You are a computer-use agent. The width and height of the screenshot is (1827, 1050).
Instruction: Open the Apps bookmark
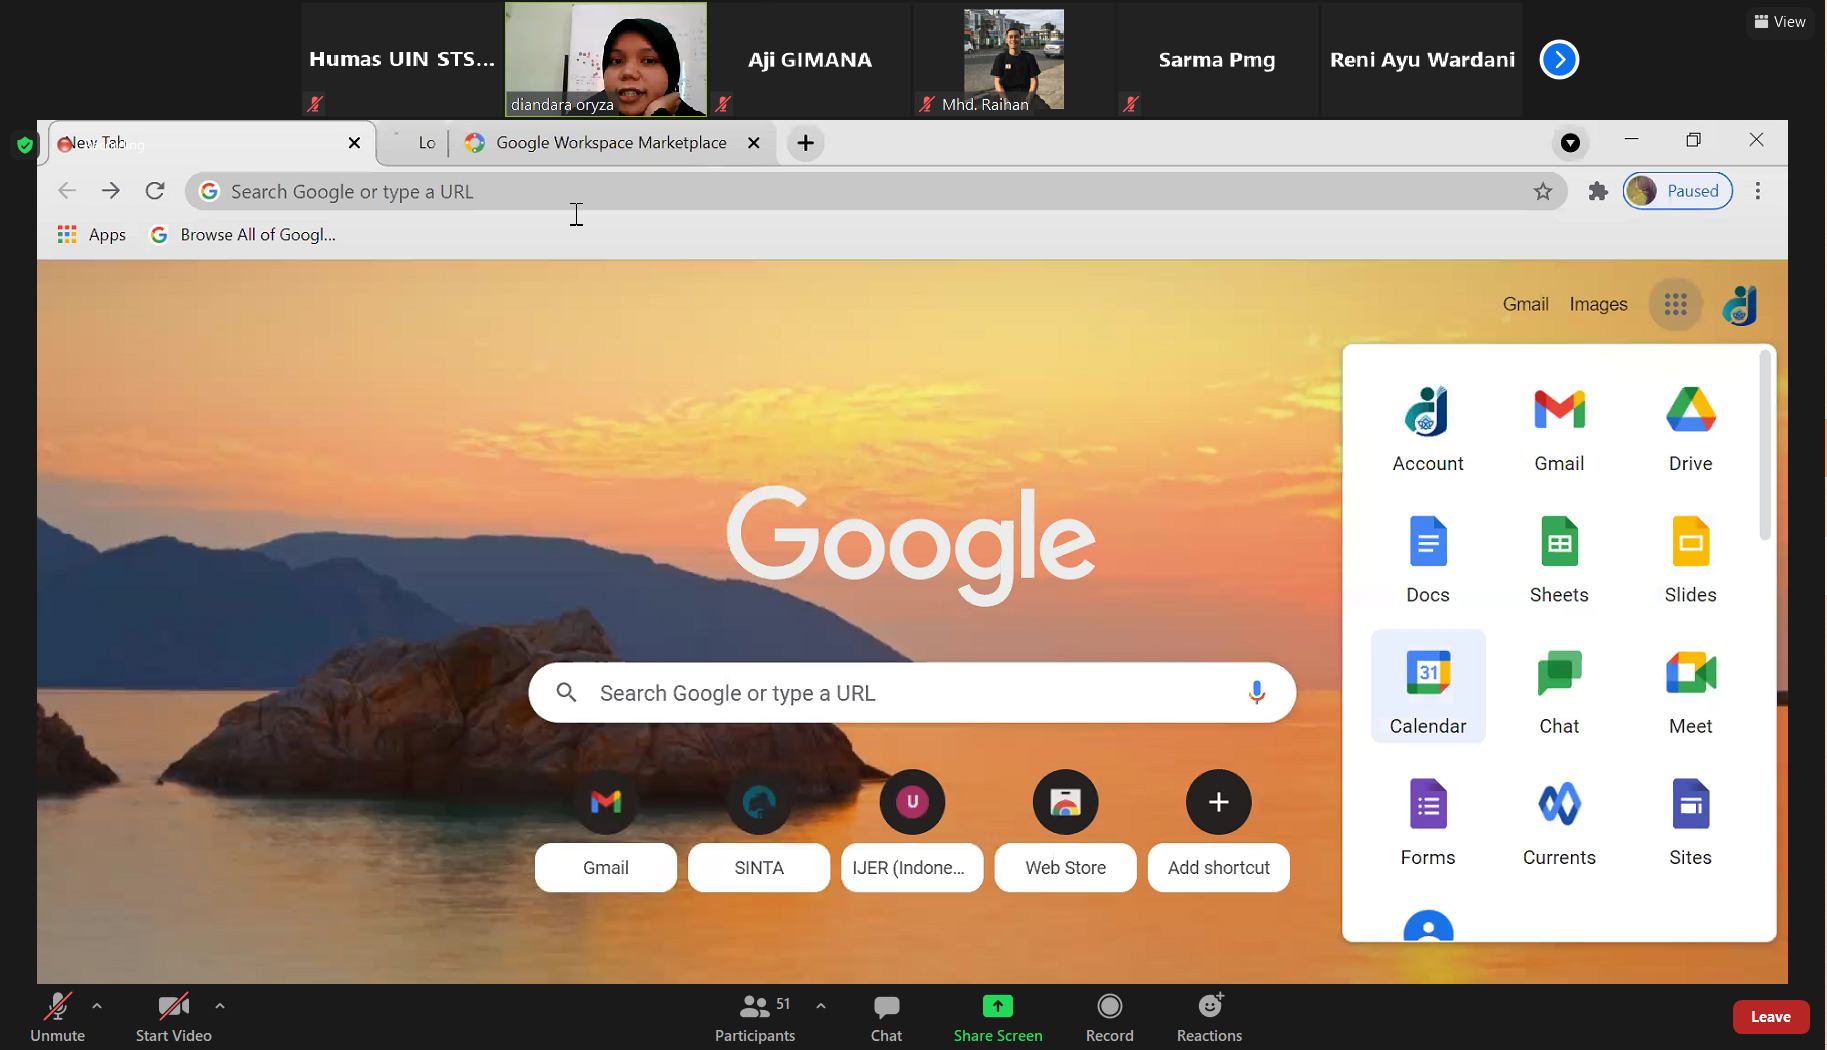point(92,234)
